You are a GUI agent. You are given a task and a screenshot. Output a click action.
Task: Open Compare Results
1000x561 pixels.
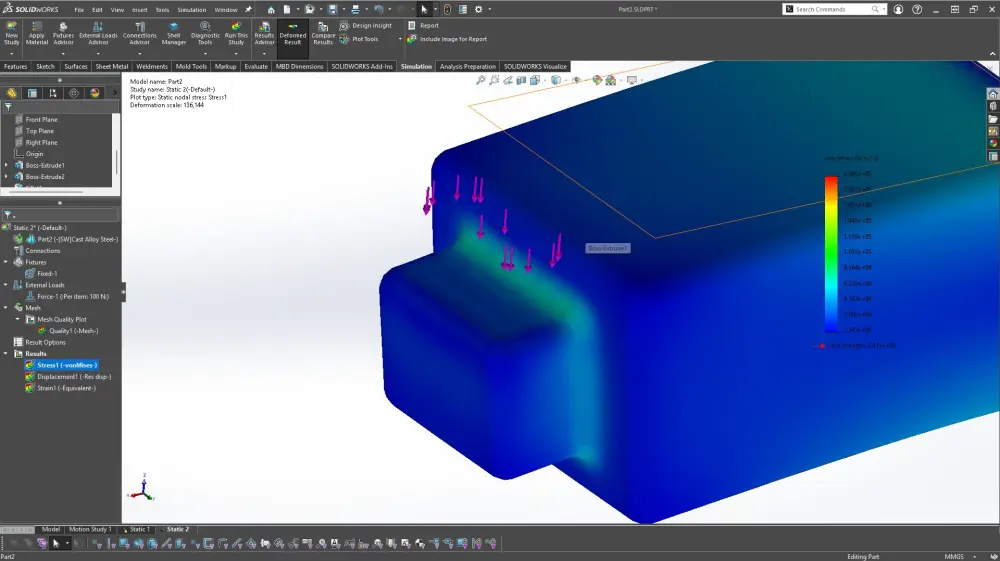click(x=323, y=33)
